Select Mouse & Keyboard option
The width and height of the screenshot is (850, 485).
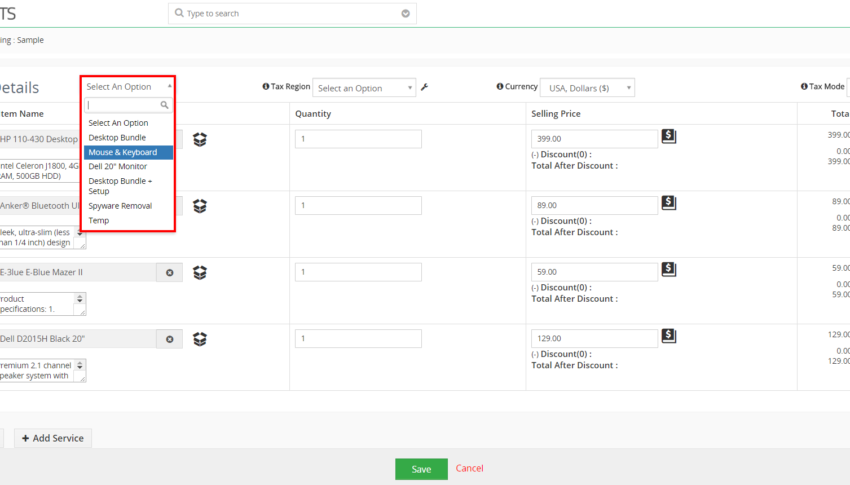tap(128, 152)
